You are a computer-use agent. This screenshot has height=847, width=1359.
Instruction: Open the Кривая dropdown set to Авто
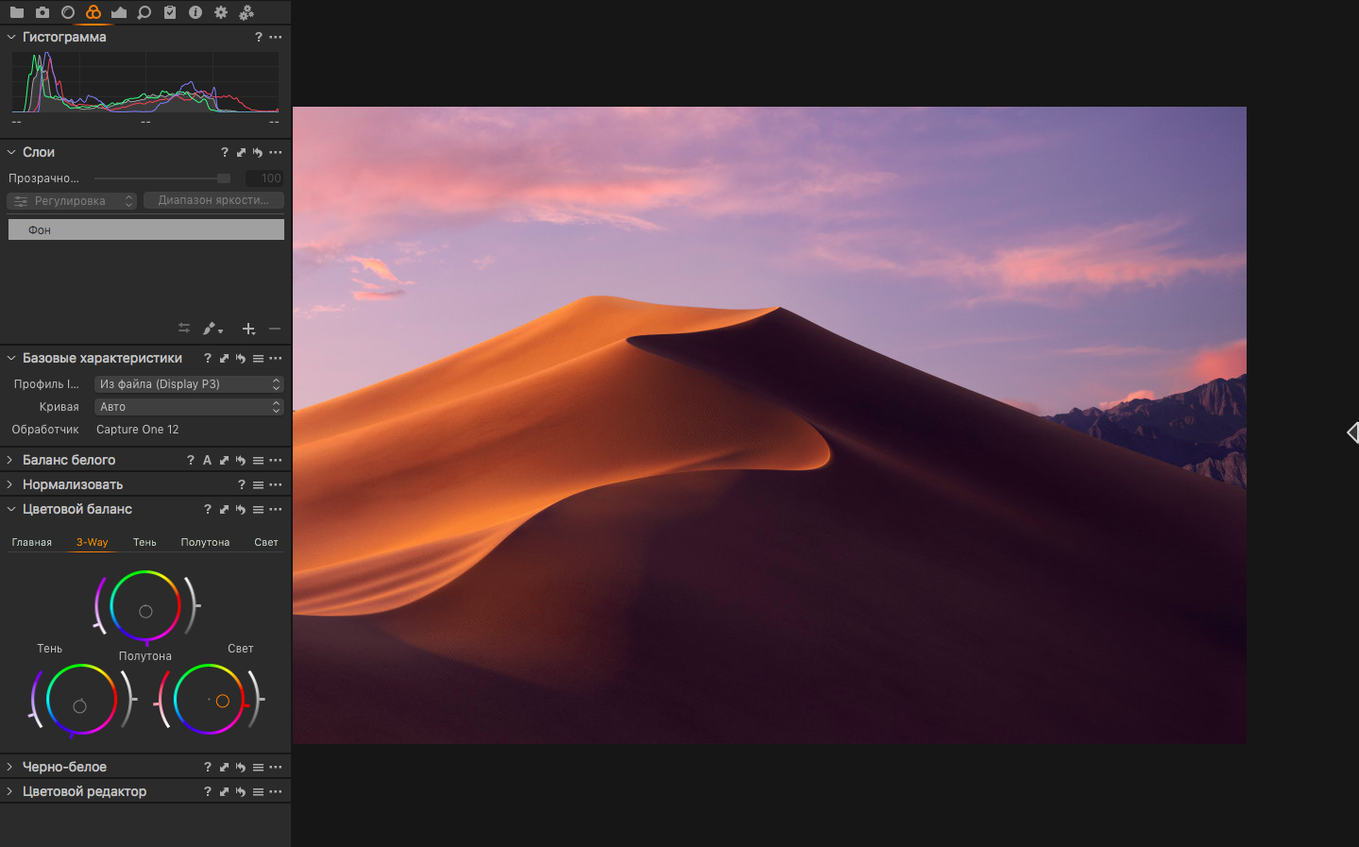tap(189, 407)
